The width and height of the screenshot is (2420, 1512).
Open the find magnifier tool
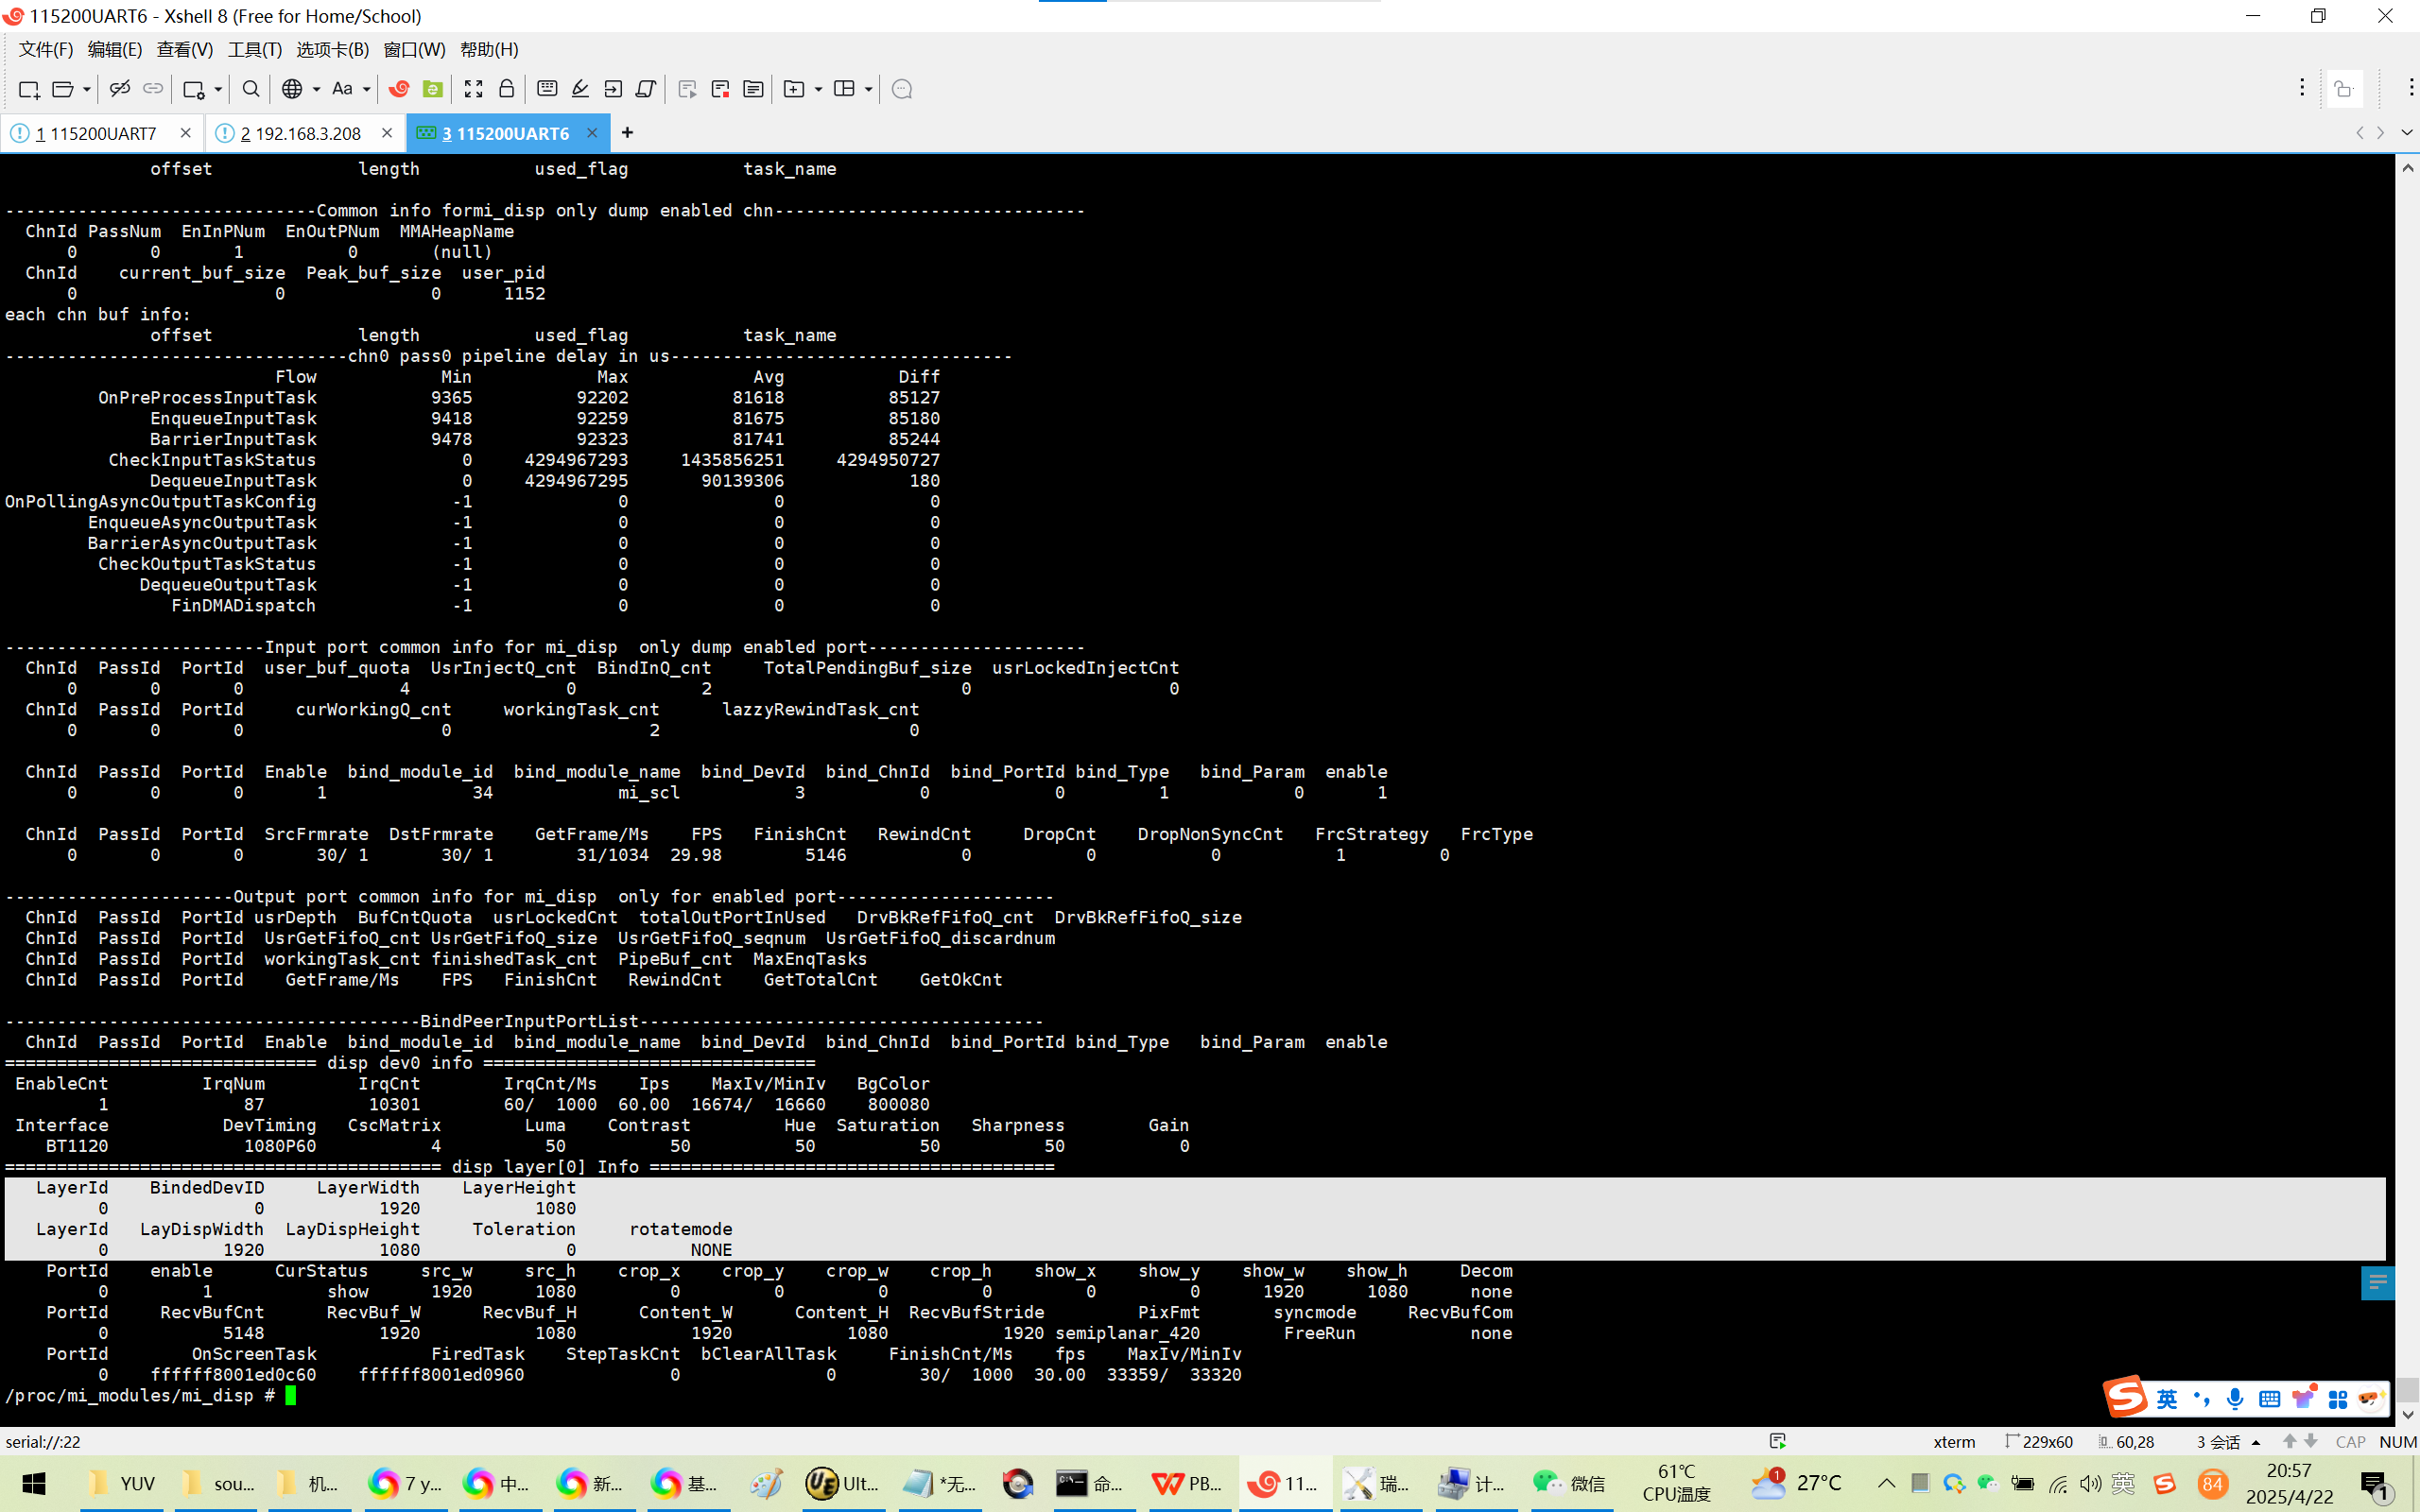point(251,89)
